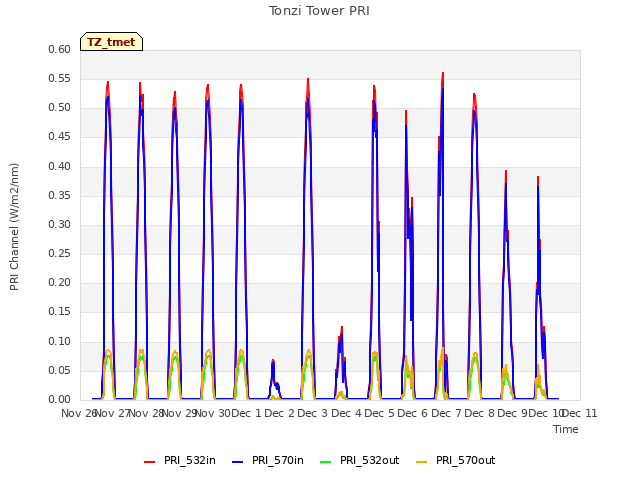Click the 0.25 y-axis tick label
The image size is (640, 480).
[60, 253]
